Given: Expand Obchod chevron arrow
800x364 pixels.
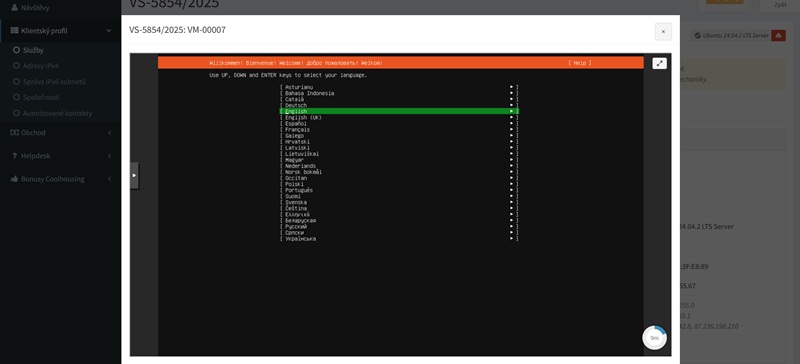Looking at the screenshot, I should pyautogui.click(x=109, y=133).
